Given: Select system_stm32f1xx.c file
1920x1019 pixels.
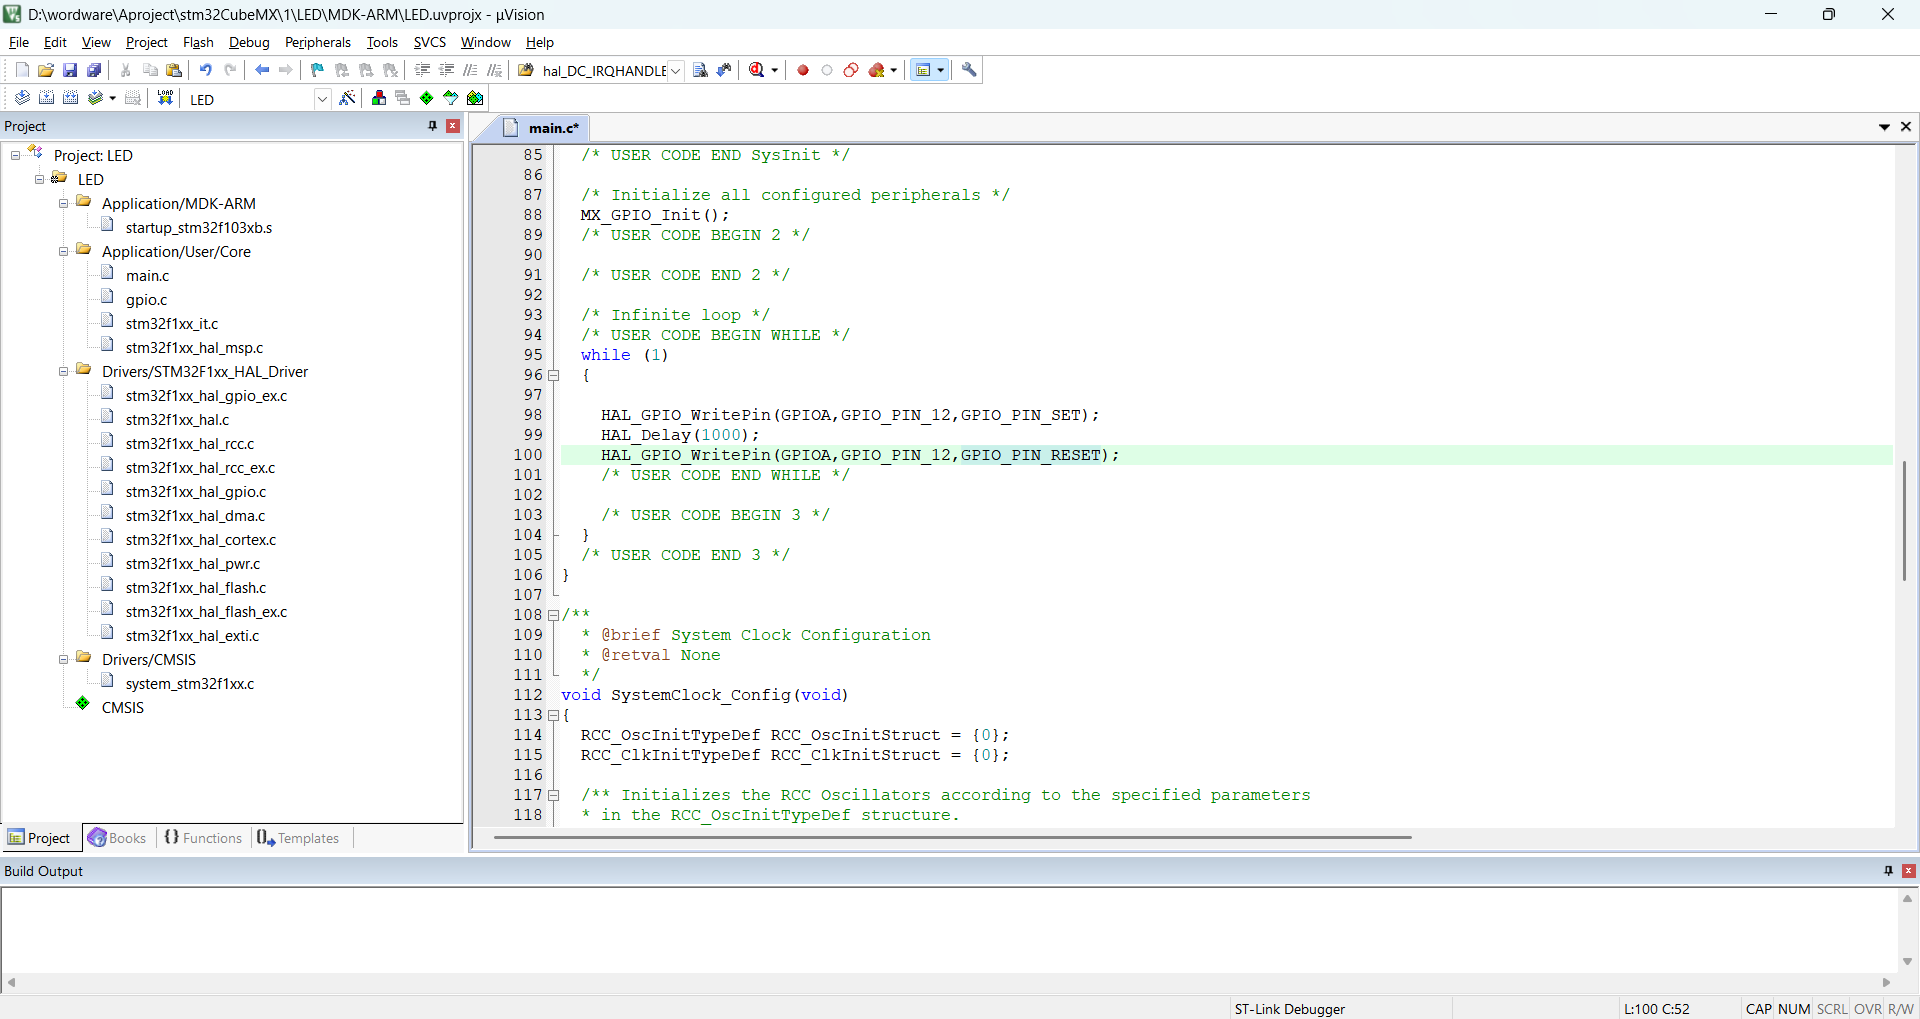Looking at the screenshot, I should (190, 684).
